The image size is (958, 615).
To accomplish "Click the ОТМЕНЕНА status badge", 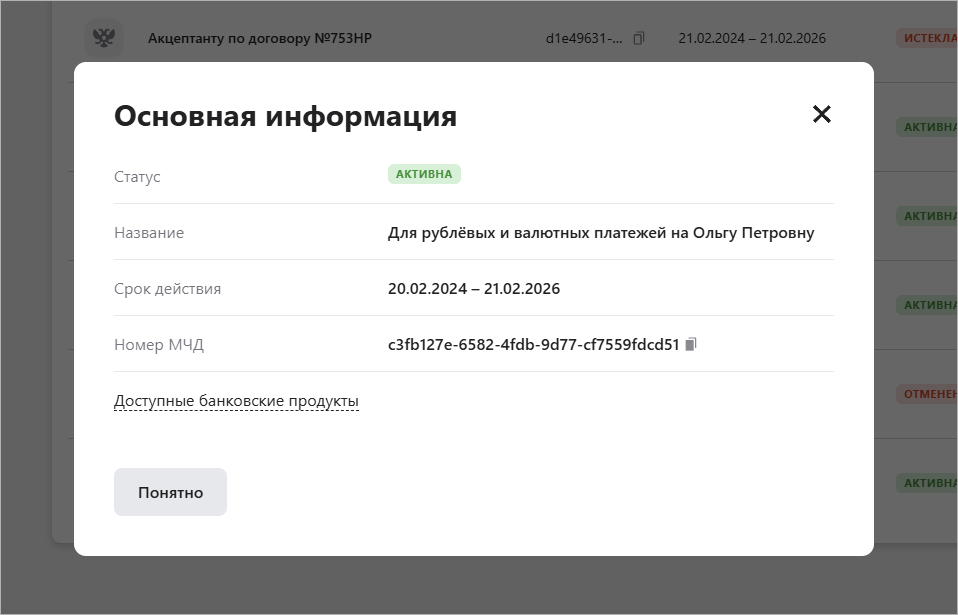I will coord(928,393).
